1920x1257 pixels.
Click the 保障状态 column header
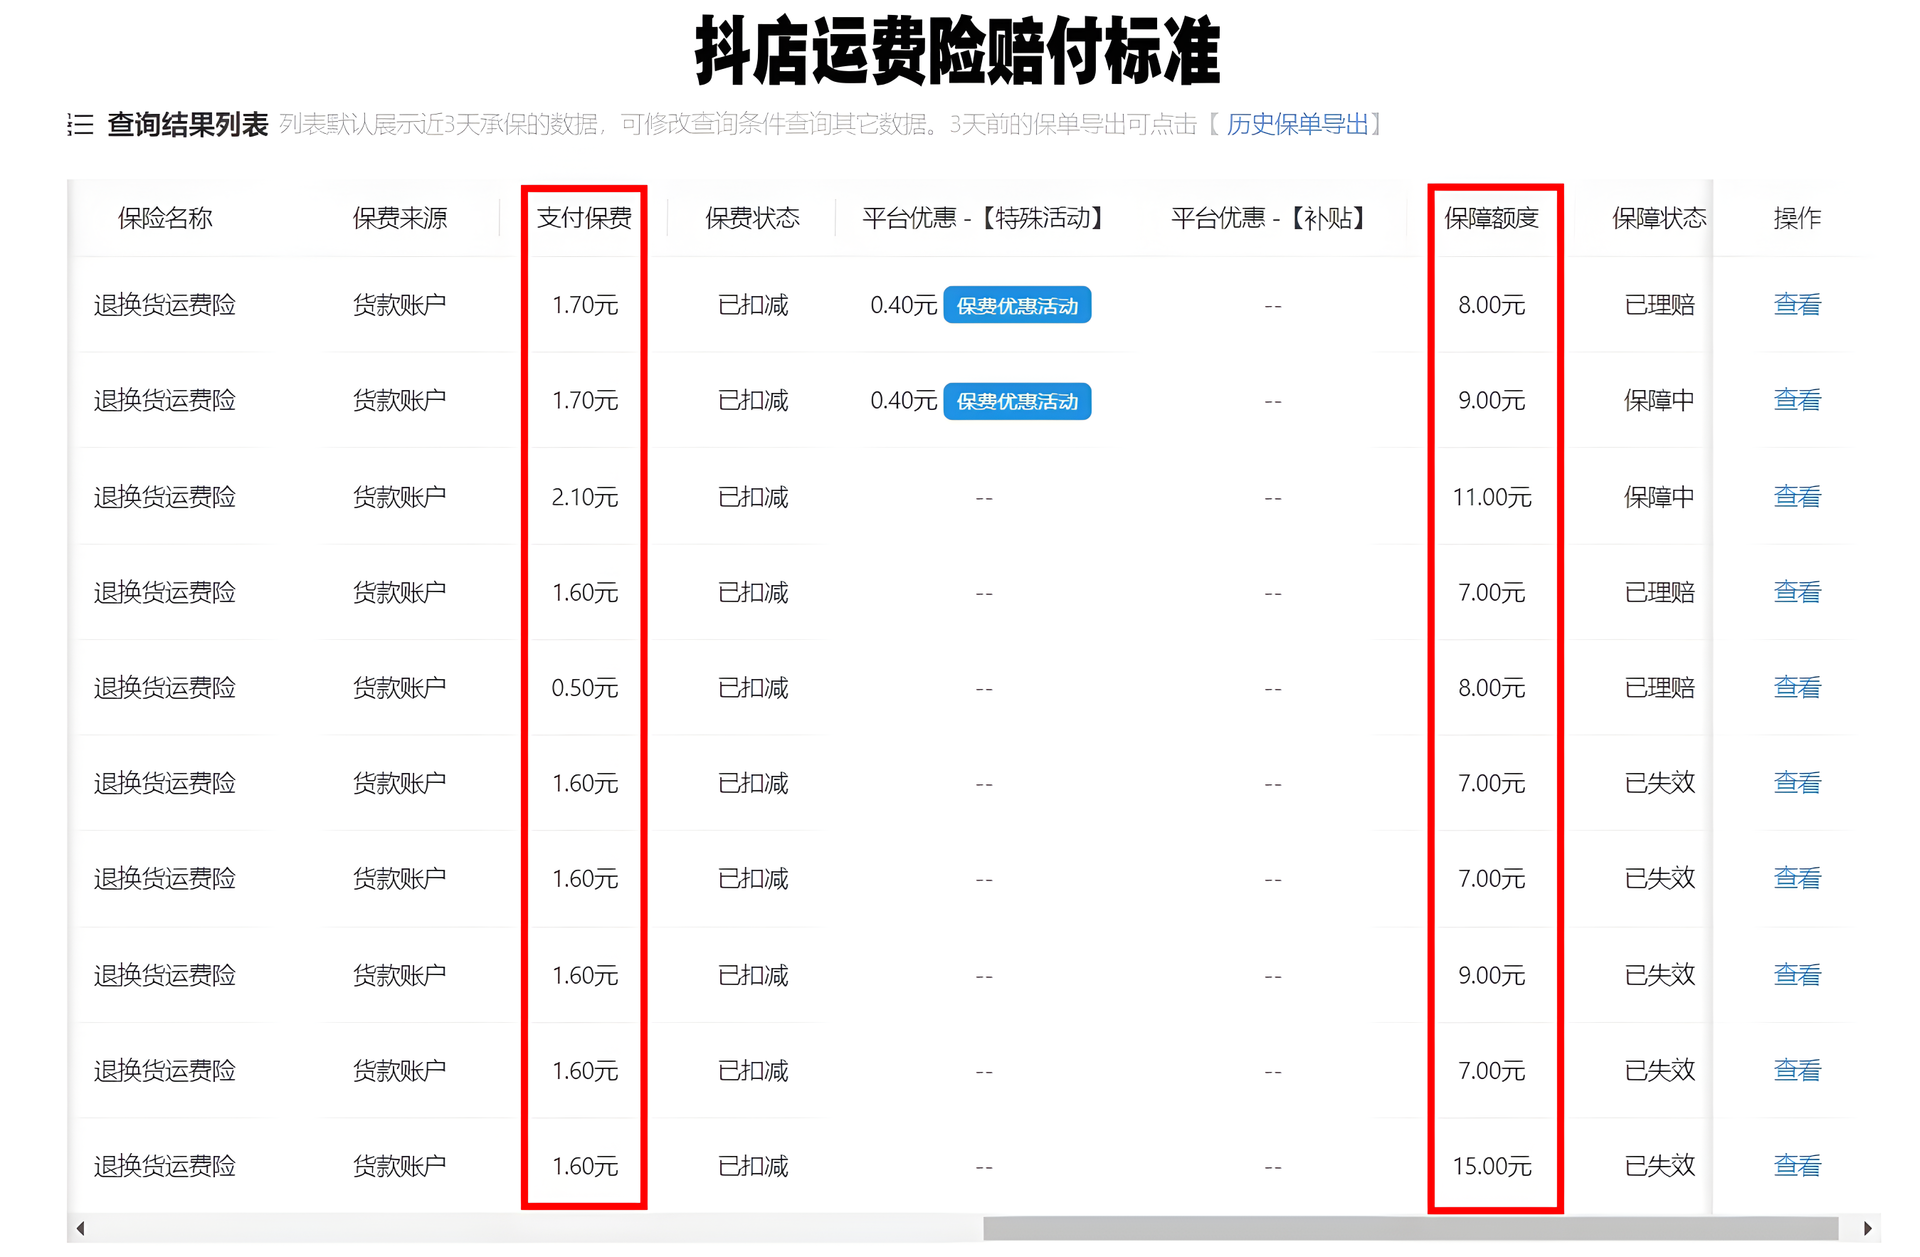click(1659, 218)
